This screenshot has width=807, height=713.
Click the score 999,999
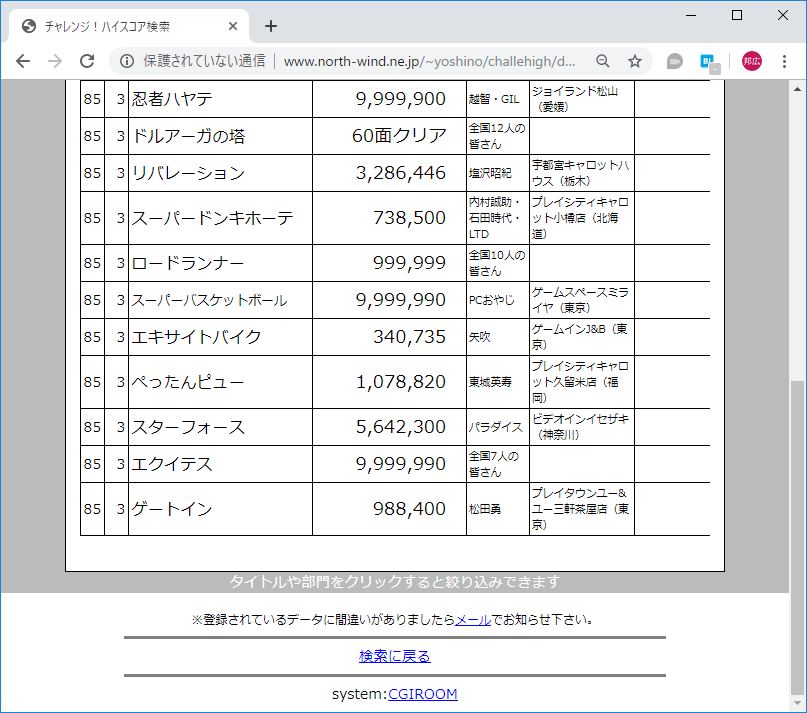pyautogui.click(x=409, y=263)
